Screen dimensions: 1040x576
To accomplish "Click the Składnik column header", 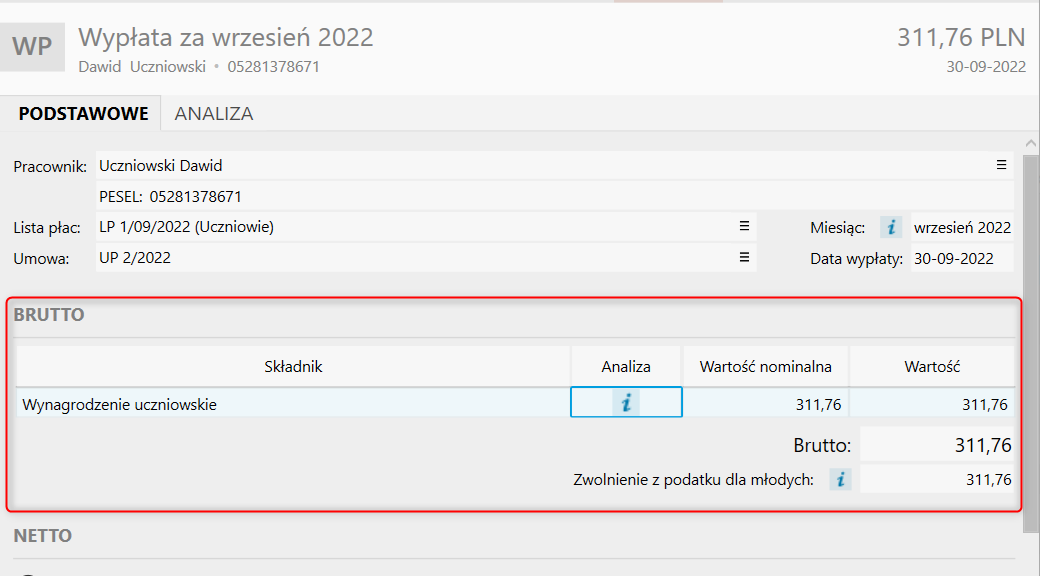I will [293, 367].
